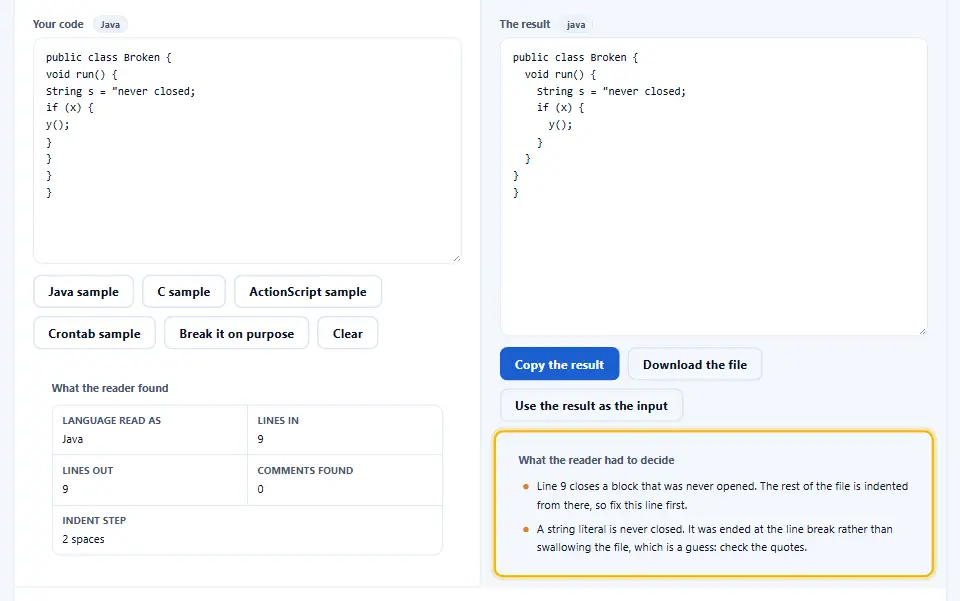Screen dimensions: 960x601
Task: Click the Break it on purpose button
Action: [236, 334]
